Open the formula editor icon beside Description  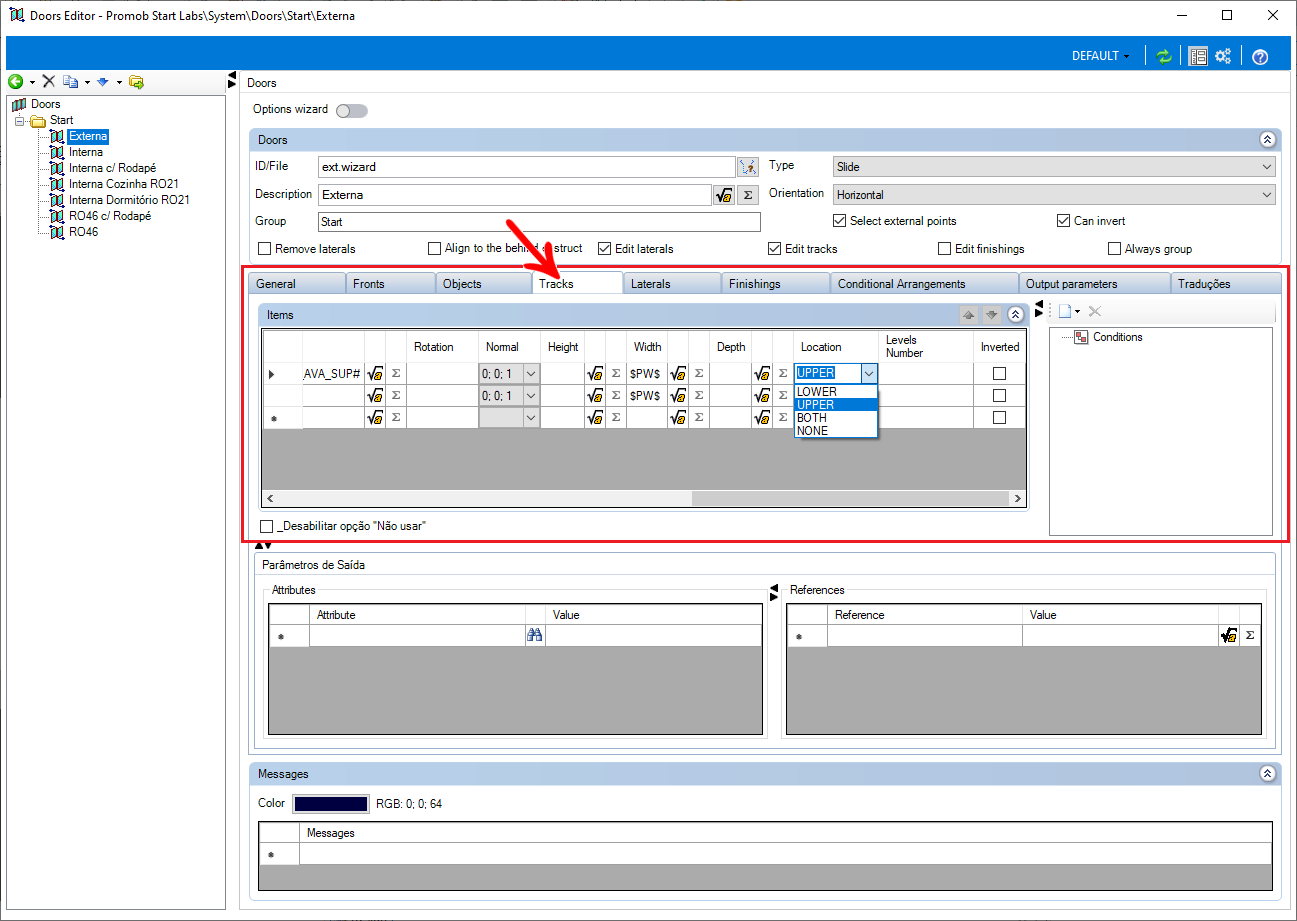[723, 195]
